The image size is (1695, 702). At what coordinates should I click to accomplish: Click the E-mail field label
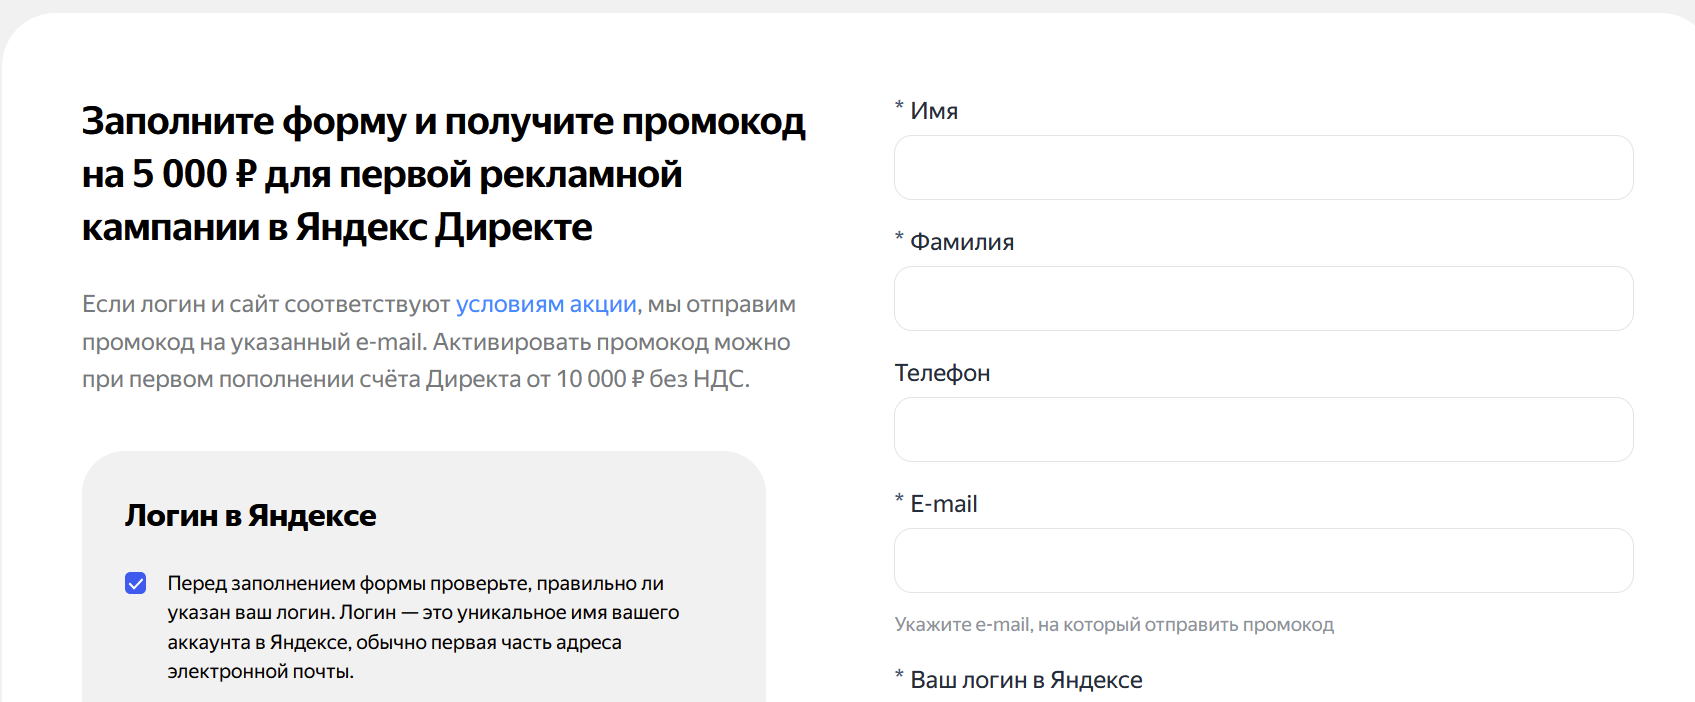[x=936, y=504]
